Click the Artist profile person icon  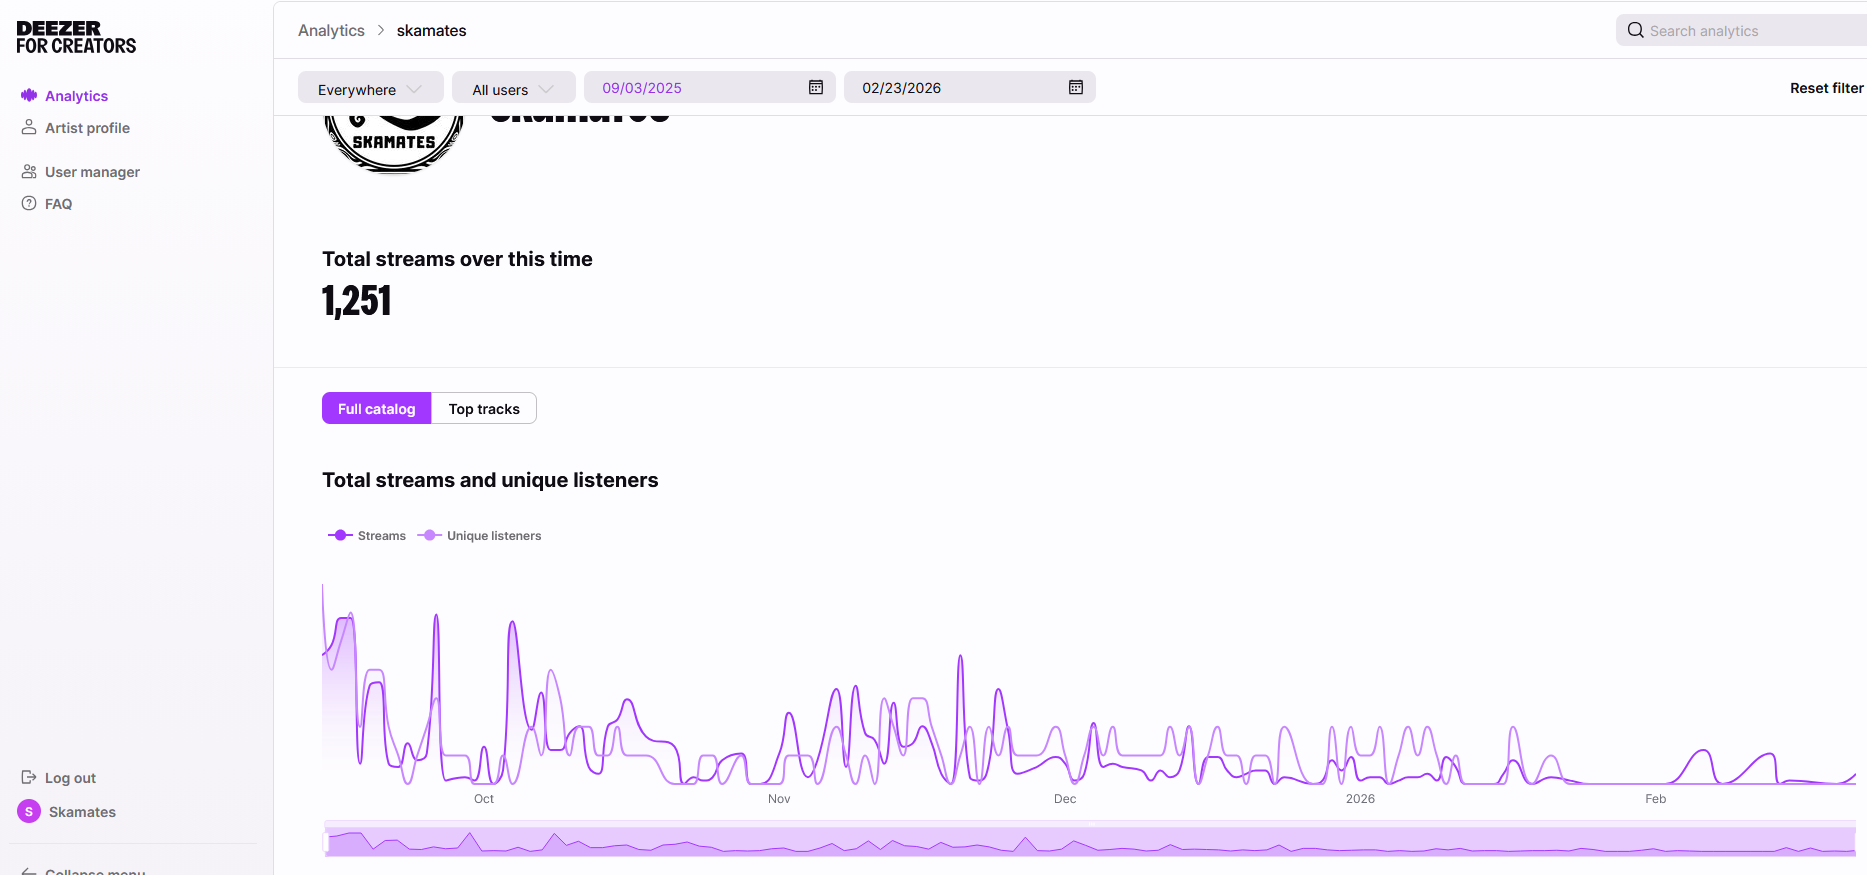[29, 127]
